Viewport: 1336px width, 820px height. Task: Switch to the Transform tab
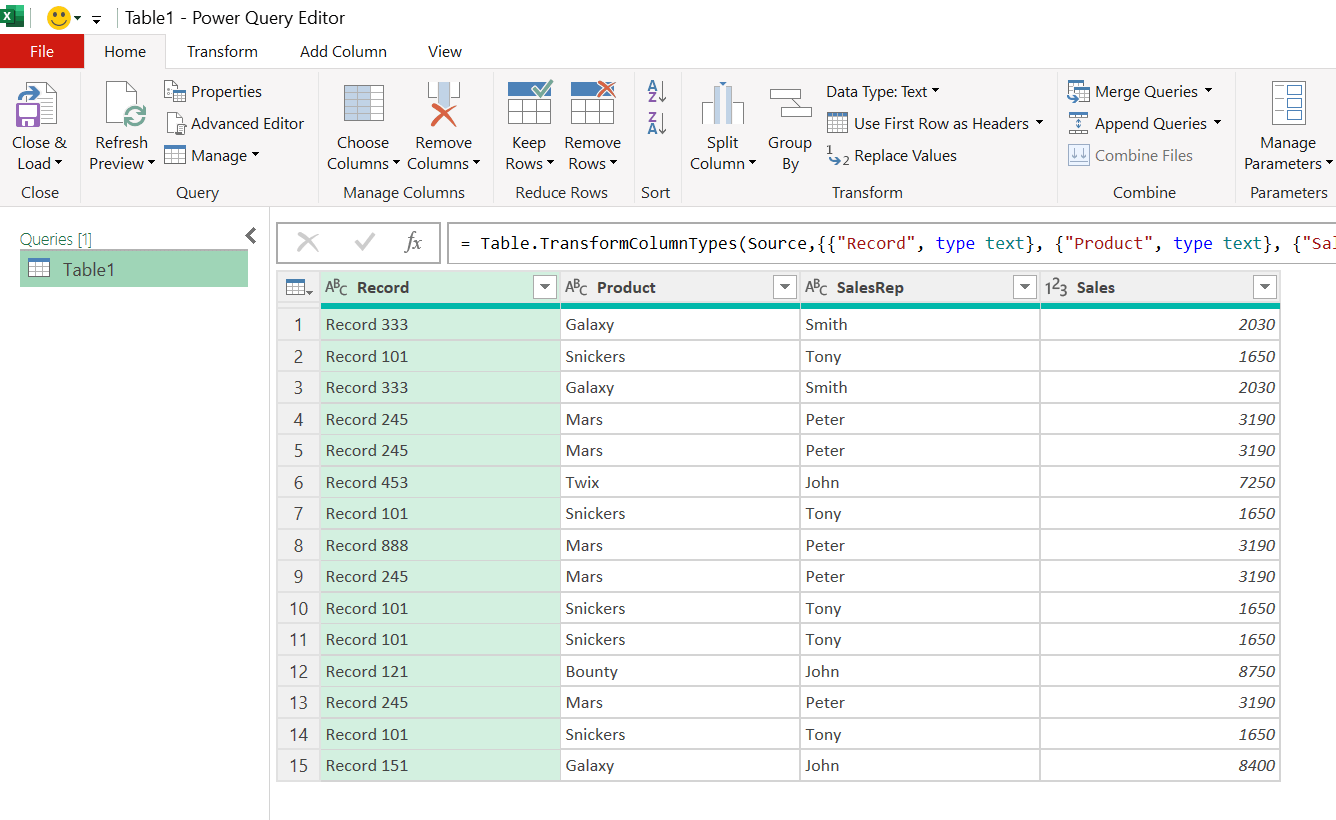(x=222, y=52)
